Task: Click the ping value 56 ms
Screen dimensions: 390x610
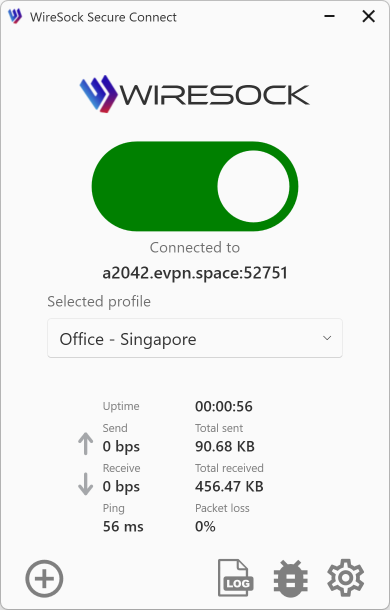Action: [123, 527]
